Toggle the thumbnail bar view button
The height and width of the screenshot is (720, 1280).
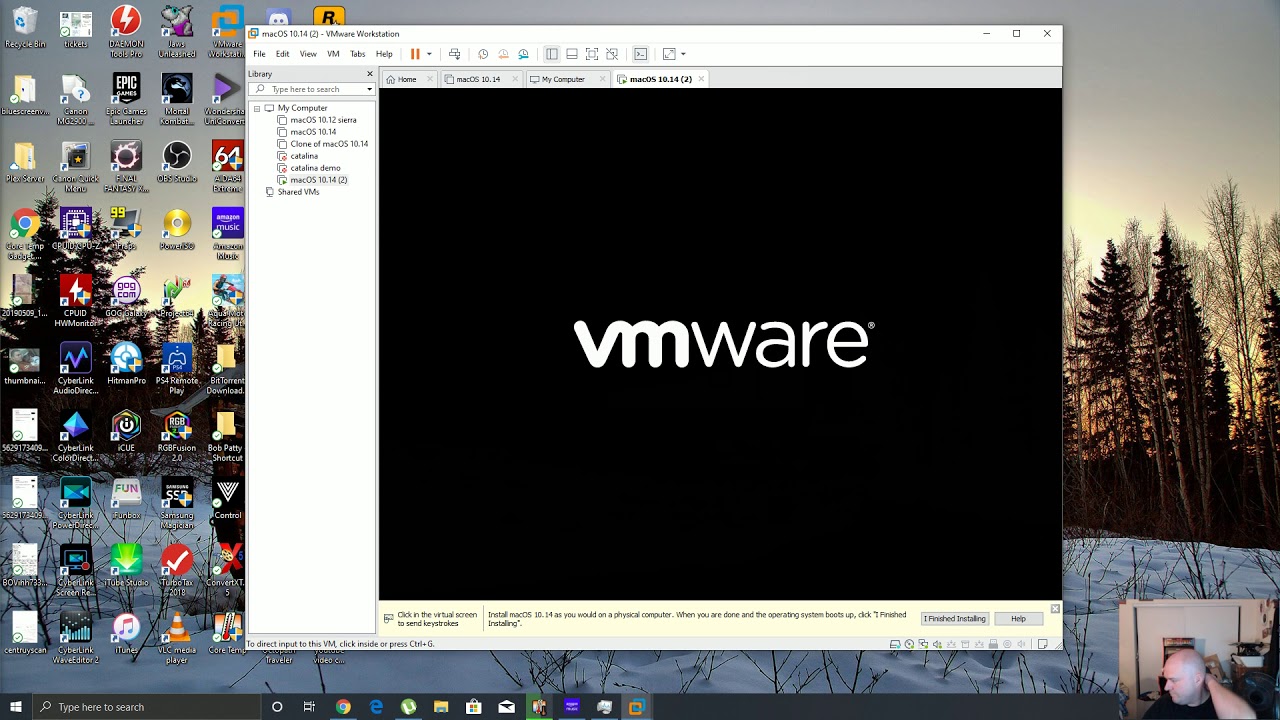571,54
